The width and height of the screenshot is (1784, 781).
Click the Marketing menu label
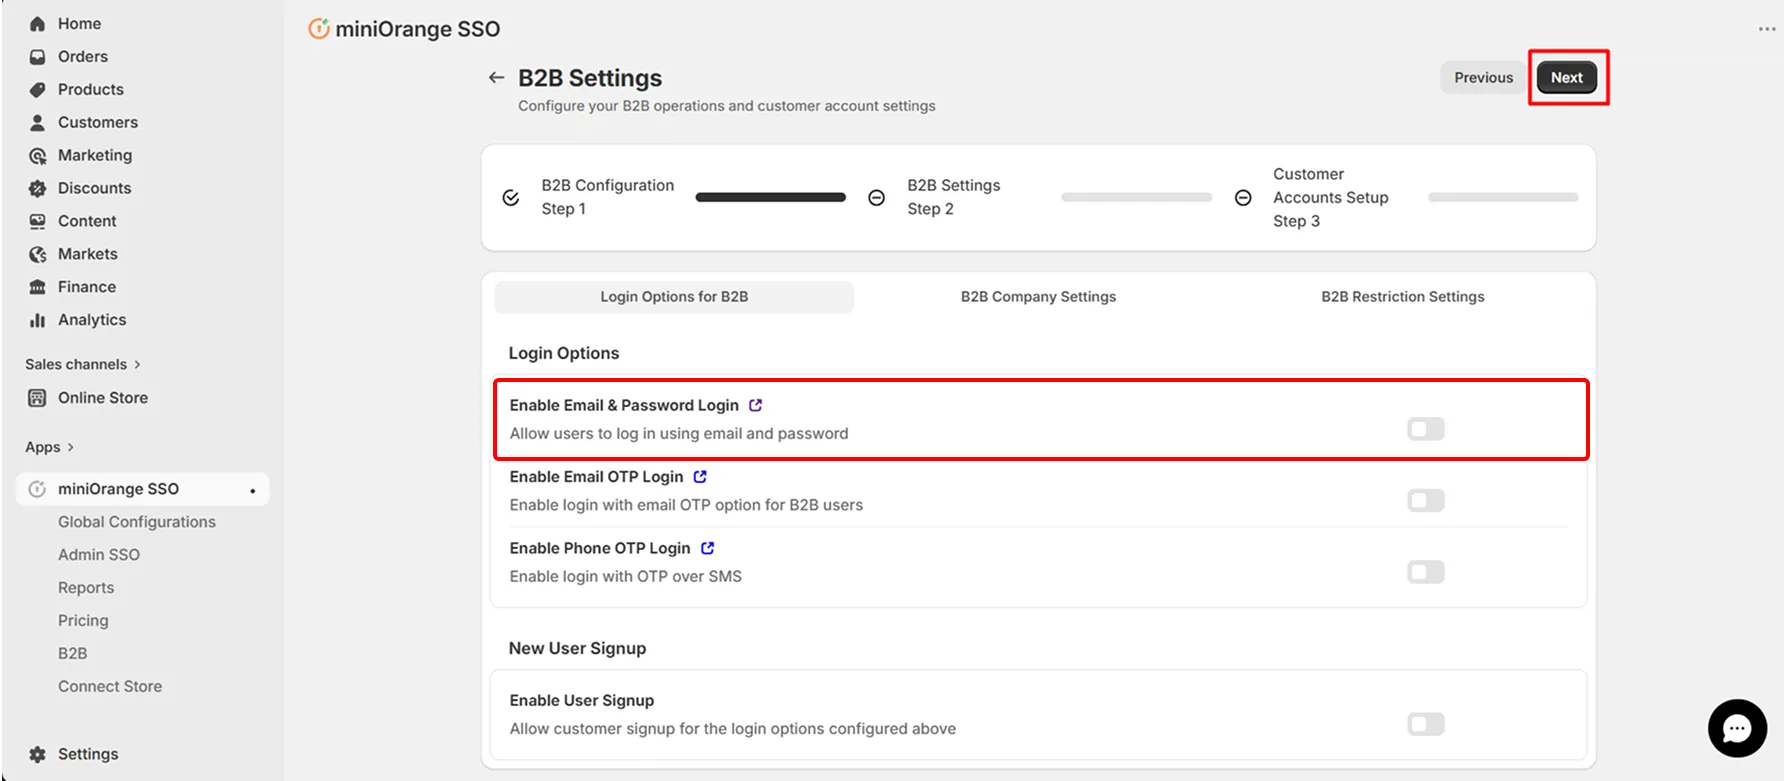pos(95,156)
